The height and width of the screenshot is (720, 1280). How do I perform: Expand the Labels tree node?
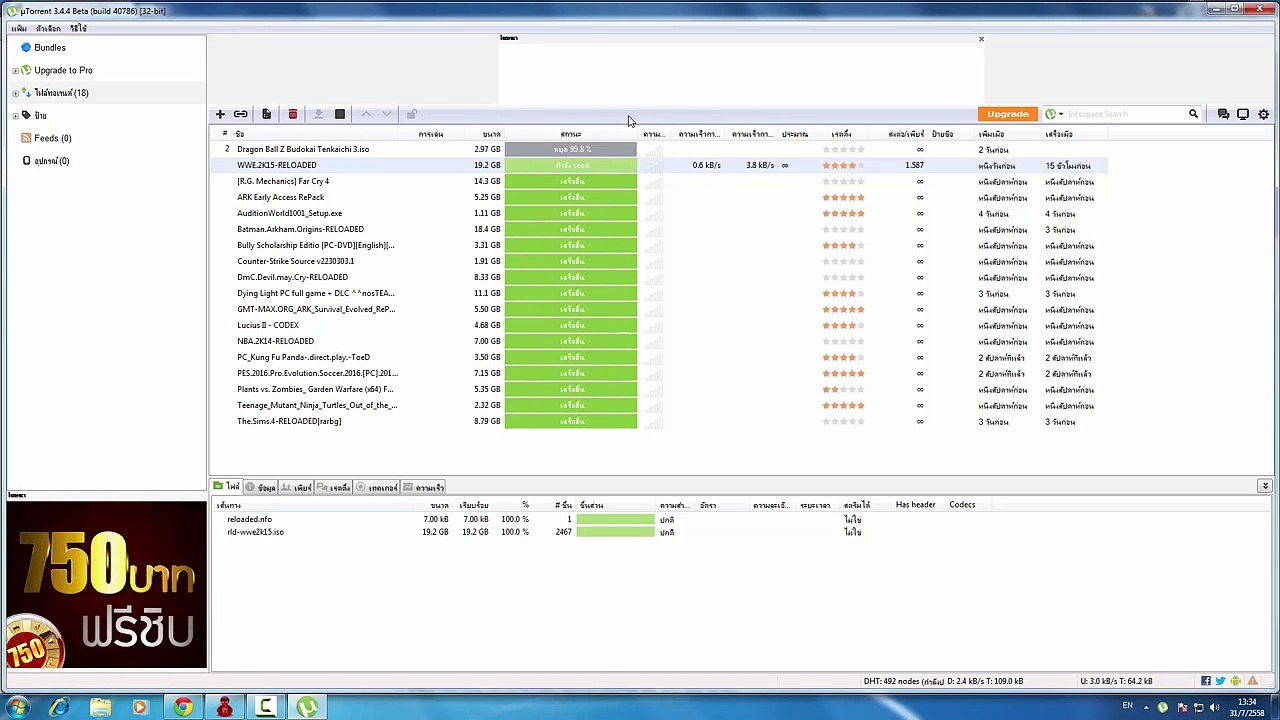pyautogui.click(x=15, y=116)
